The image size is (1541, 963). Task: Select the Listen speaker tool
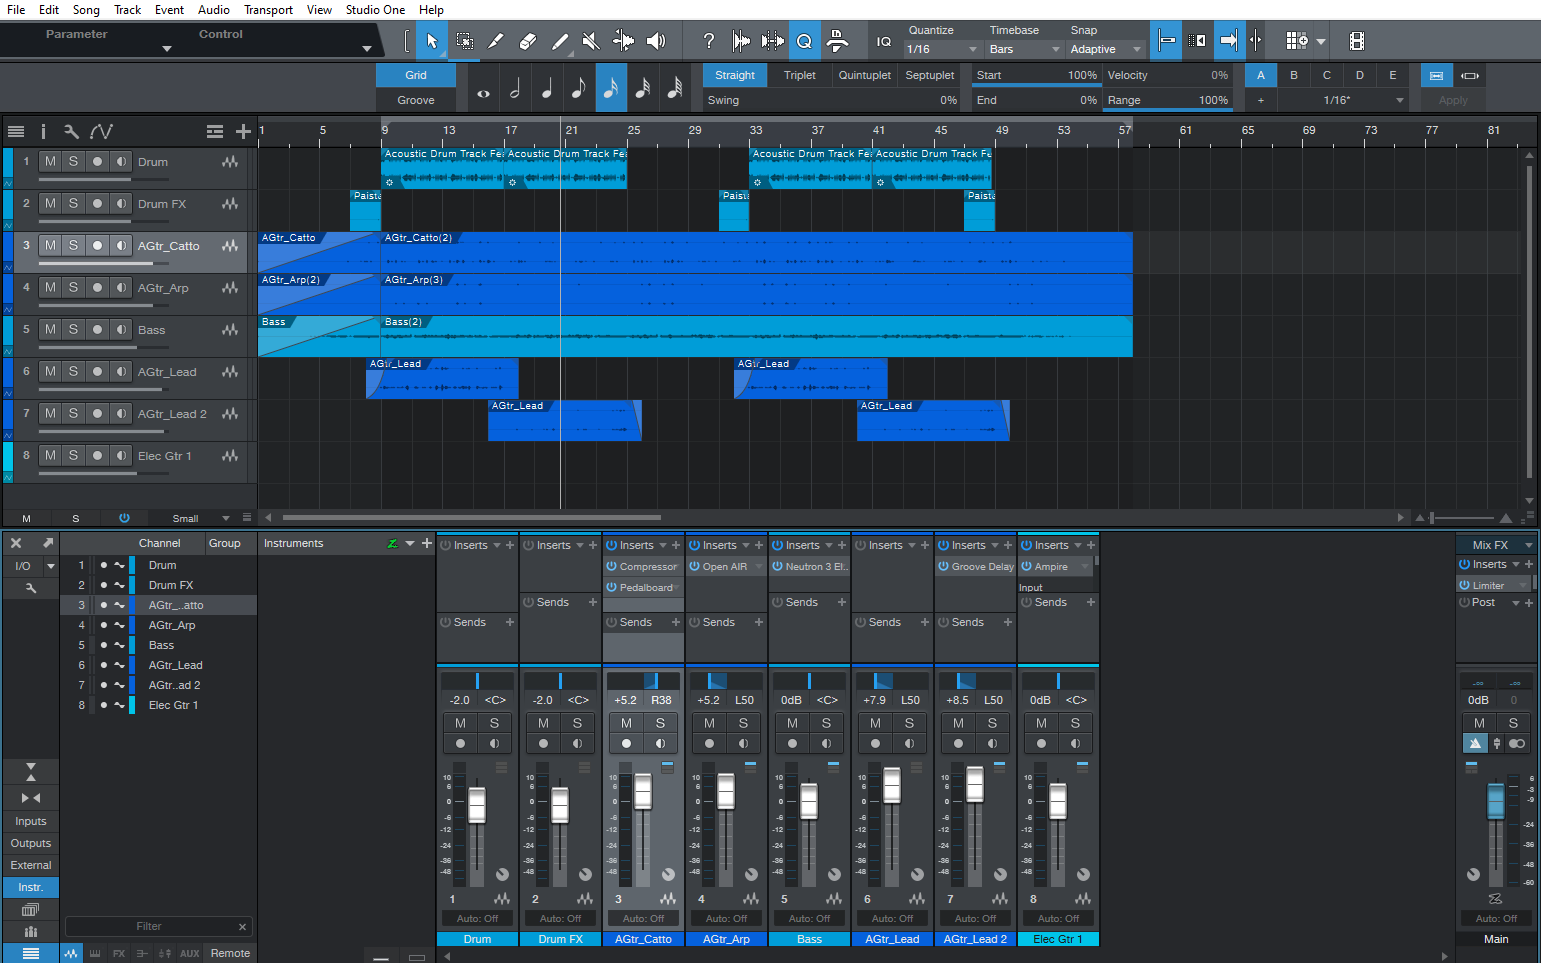pyautogui.click(x=656, y=41)
